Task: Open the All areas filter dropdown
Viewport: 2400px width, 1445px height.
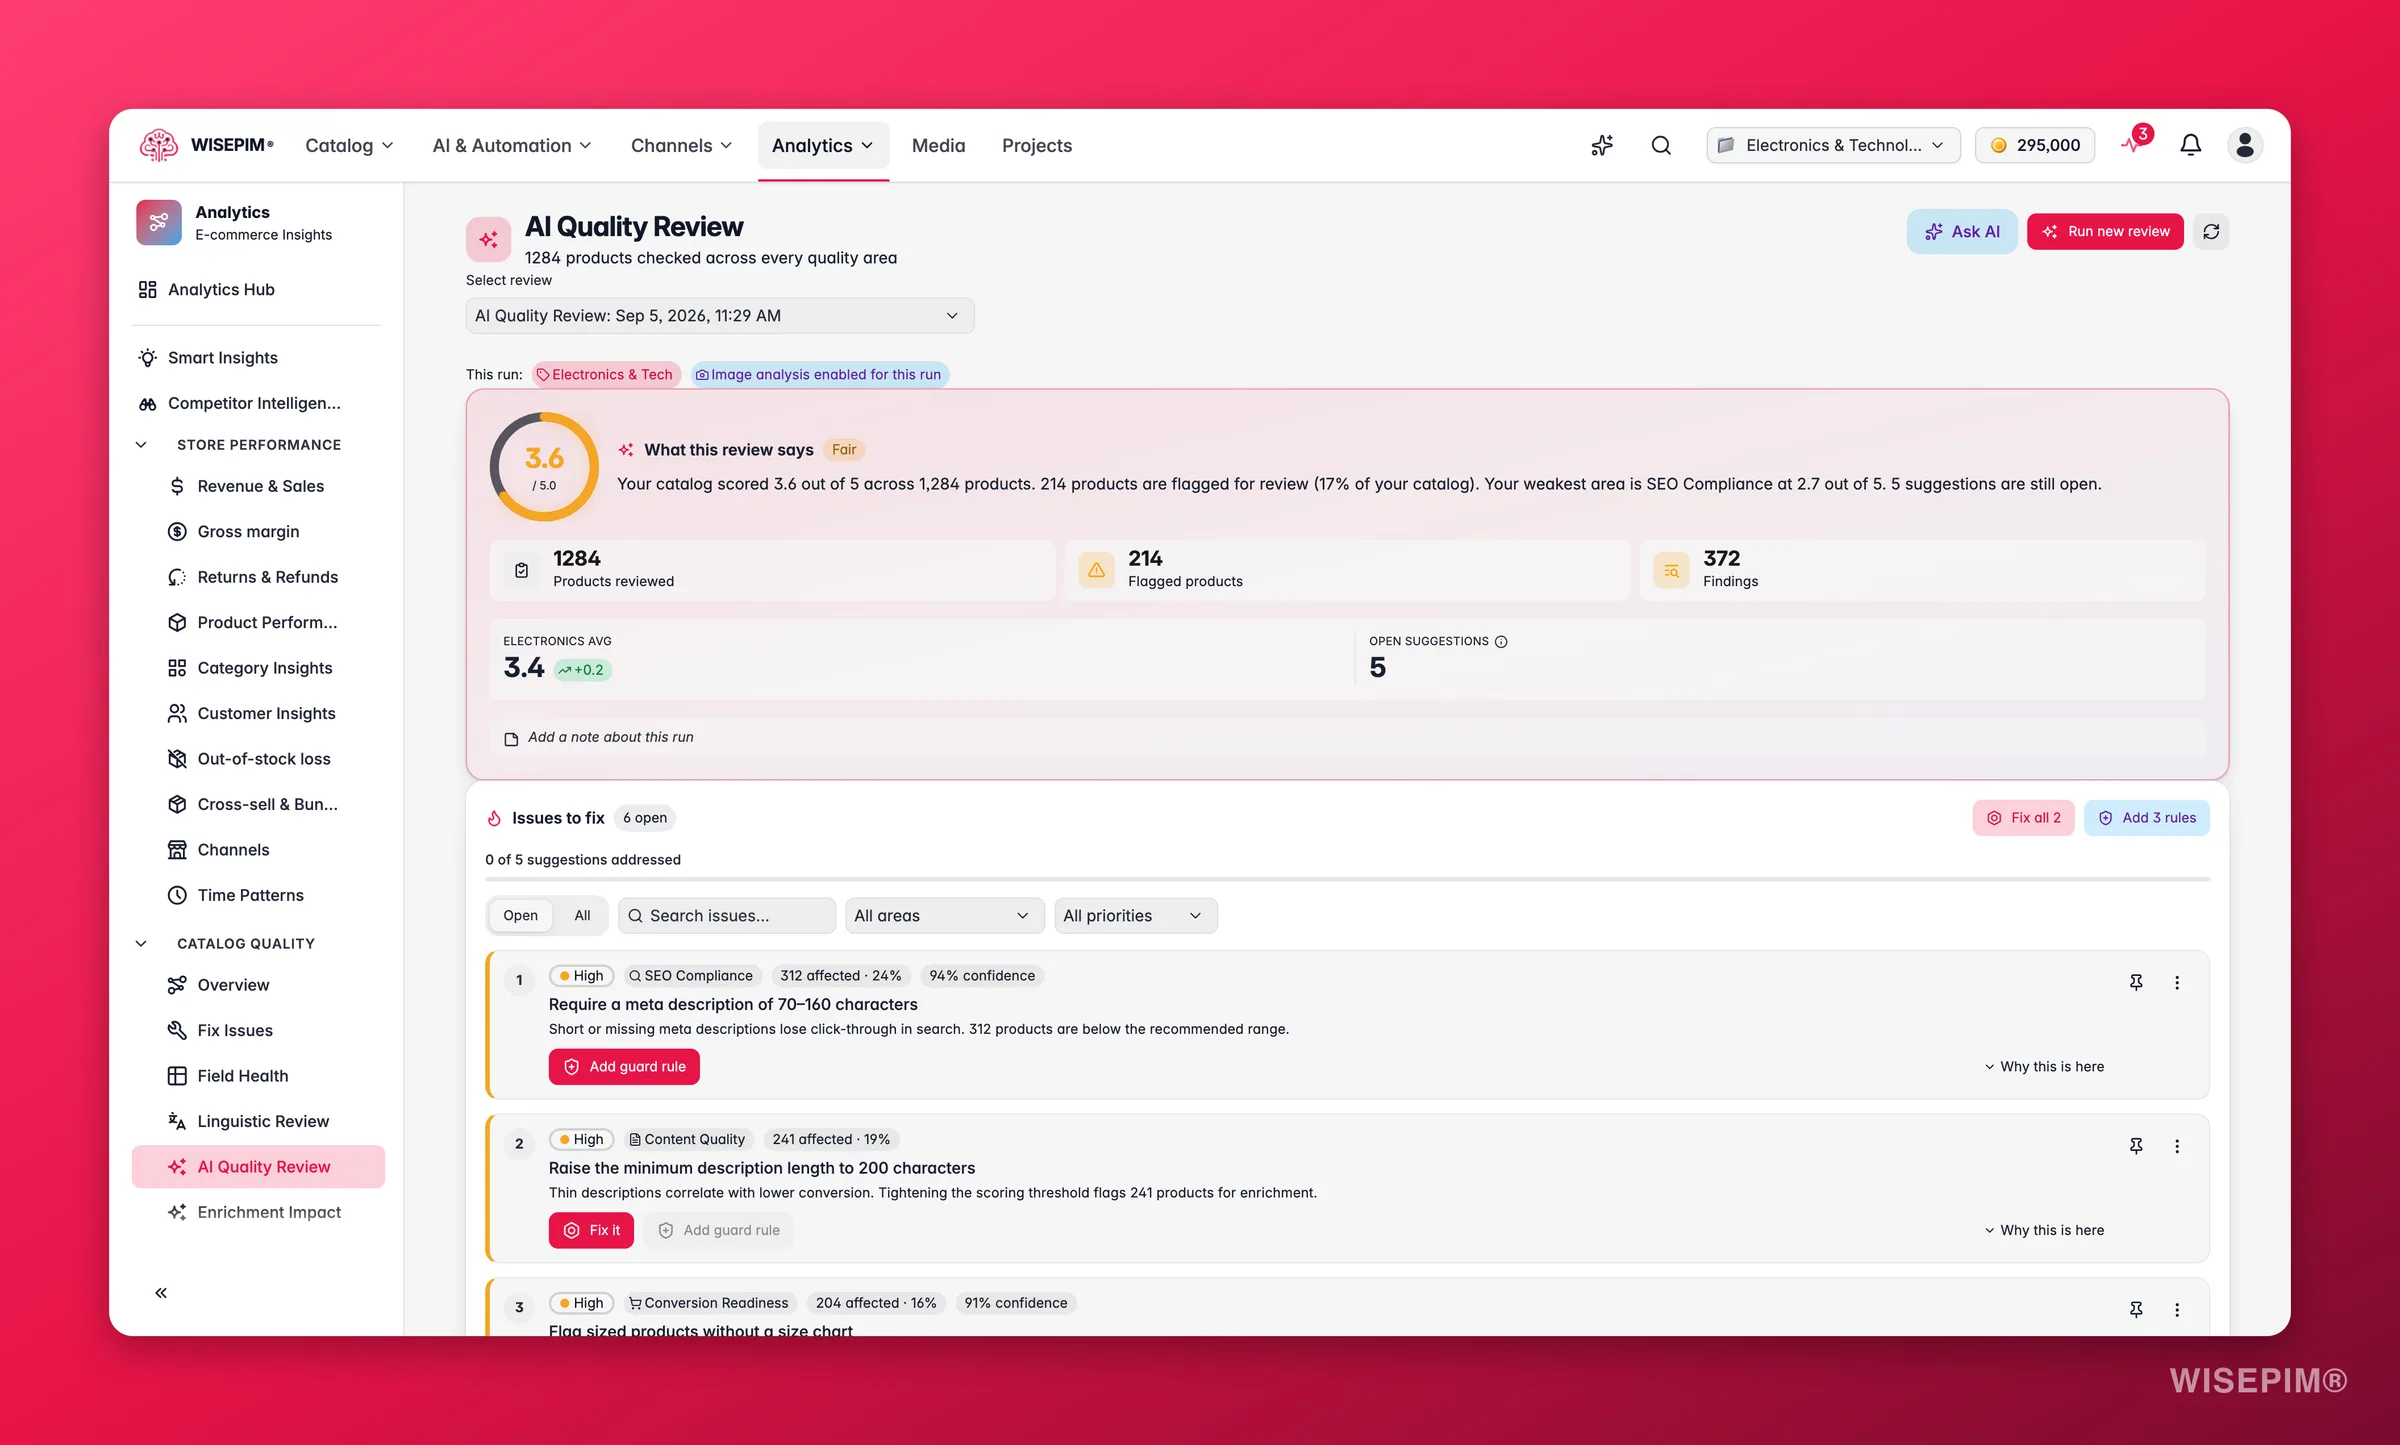Action: click(944, 915)
